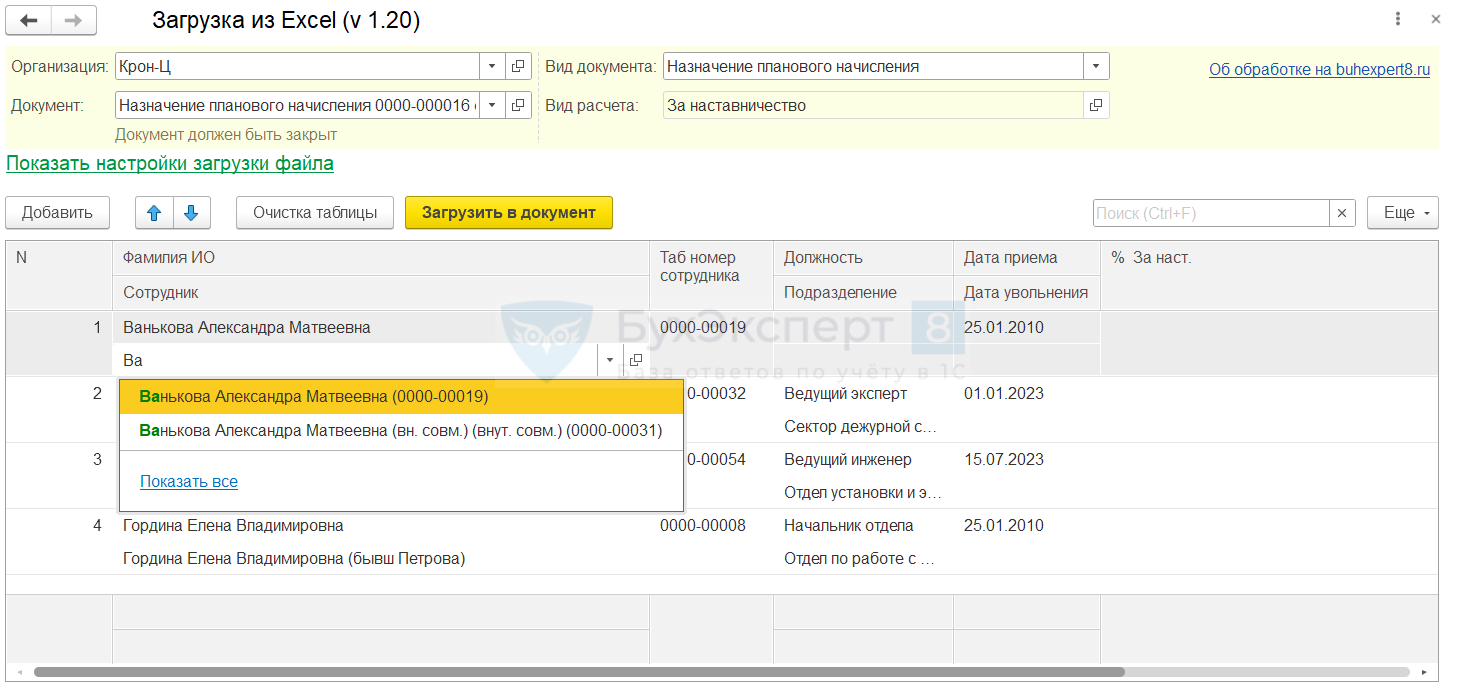Open the Еще dropdown menu
Image resolution: width=1468 pixels, height=686 pixels.
pos(1403,212)
